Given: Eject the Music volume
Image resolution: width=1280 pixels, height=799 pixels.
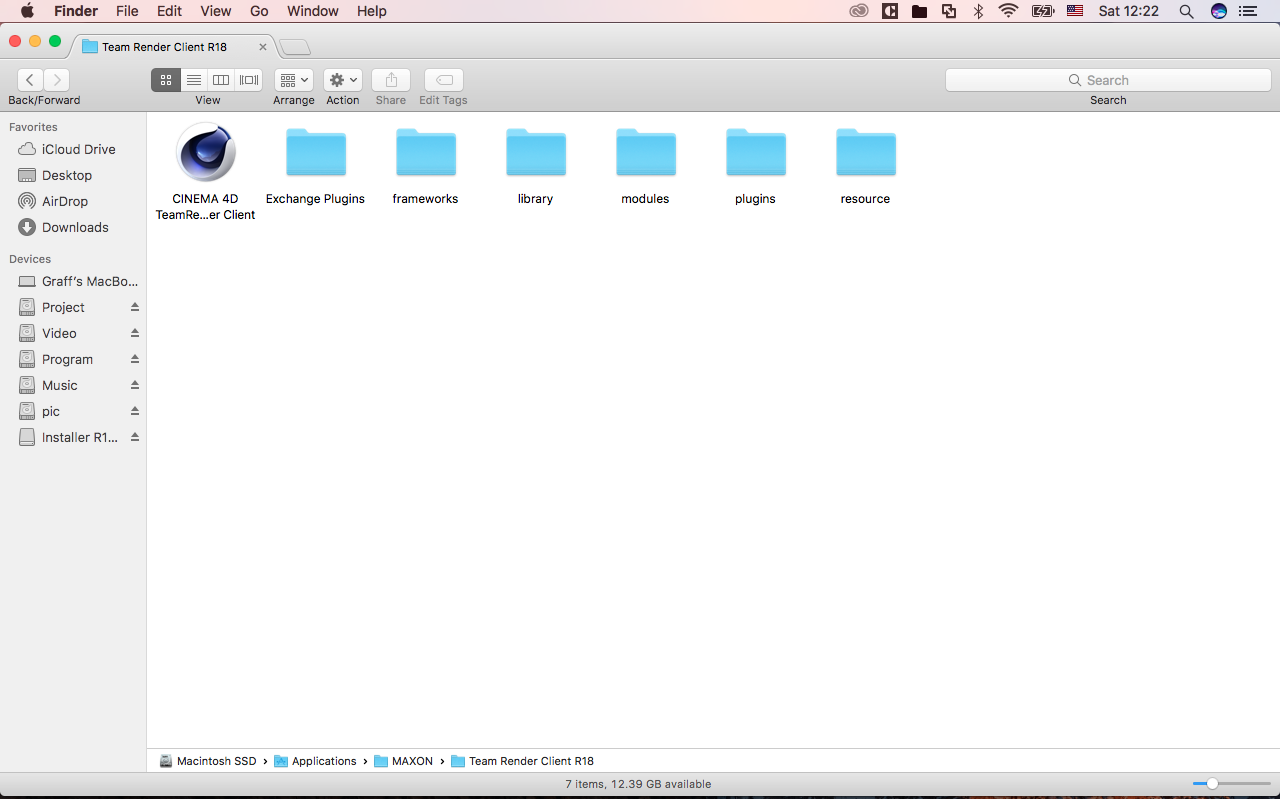Looking at the screenshot, I should 135,385.
